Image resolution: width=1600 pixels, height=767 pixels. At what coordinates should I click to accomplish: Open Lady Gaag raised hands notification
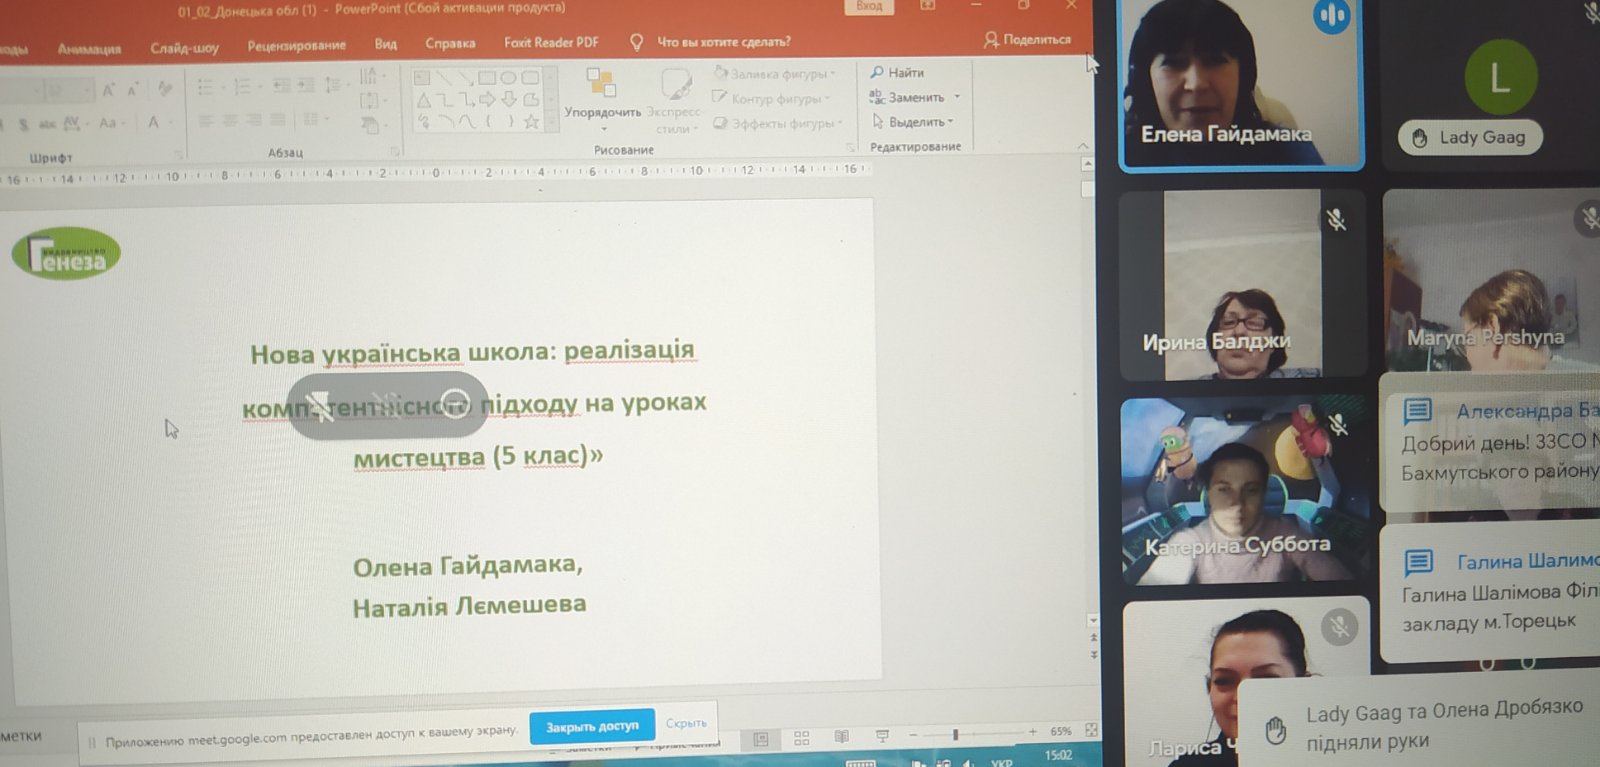tap(1420, 724)
